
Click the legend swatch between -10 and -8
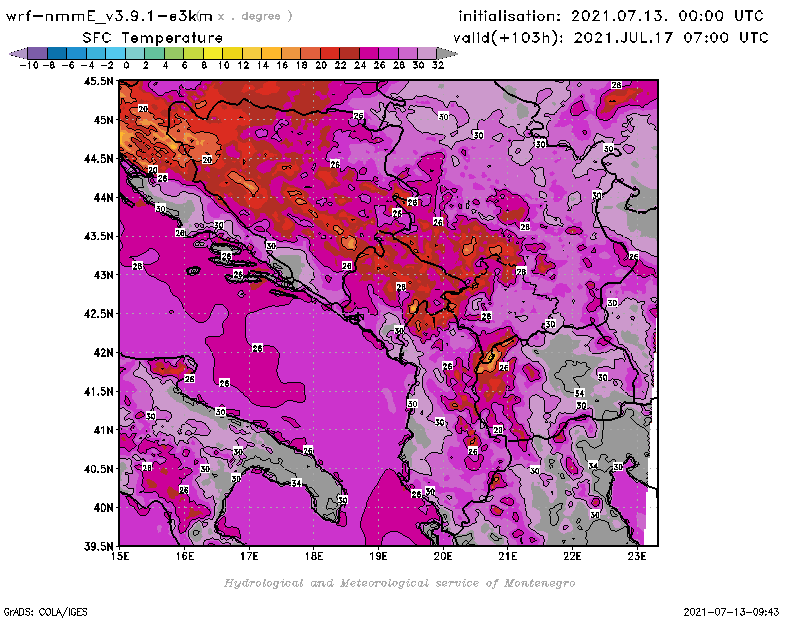[38, 53]
